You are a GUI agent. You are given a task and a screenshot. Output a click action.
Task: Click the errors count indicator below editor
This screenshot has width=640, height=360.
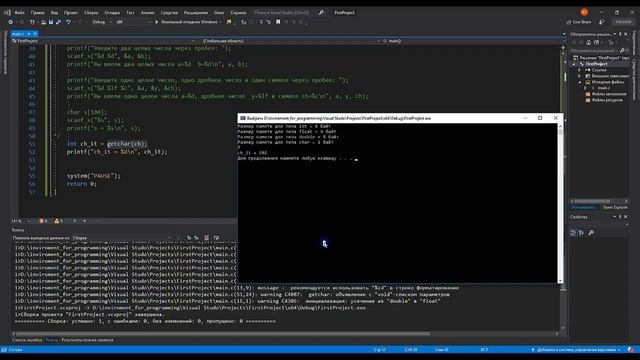click(x=43, y=221)
